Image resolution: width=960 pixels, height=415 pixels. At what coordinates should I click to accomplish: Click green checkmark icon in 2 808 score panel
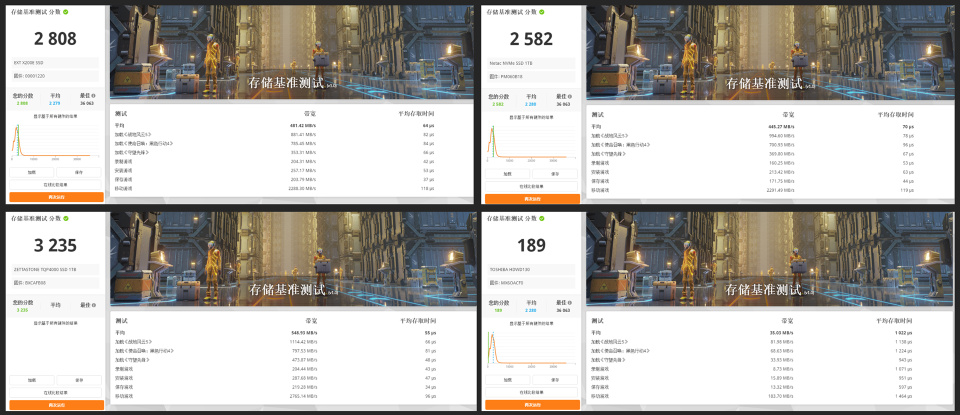[66, 11]
